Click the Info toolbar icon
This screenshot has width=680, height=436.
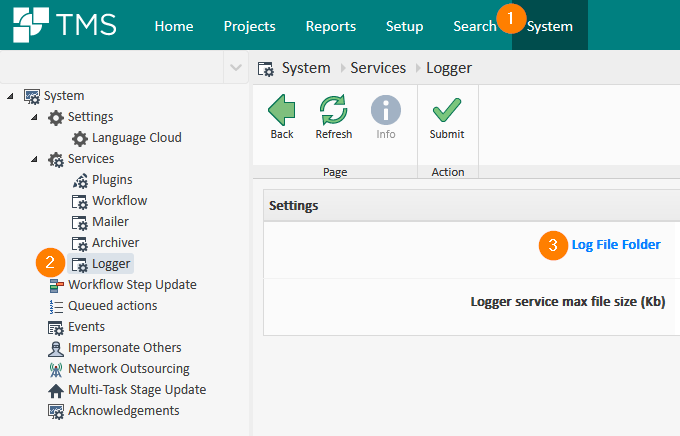(x=385, y=111)
